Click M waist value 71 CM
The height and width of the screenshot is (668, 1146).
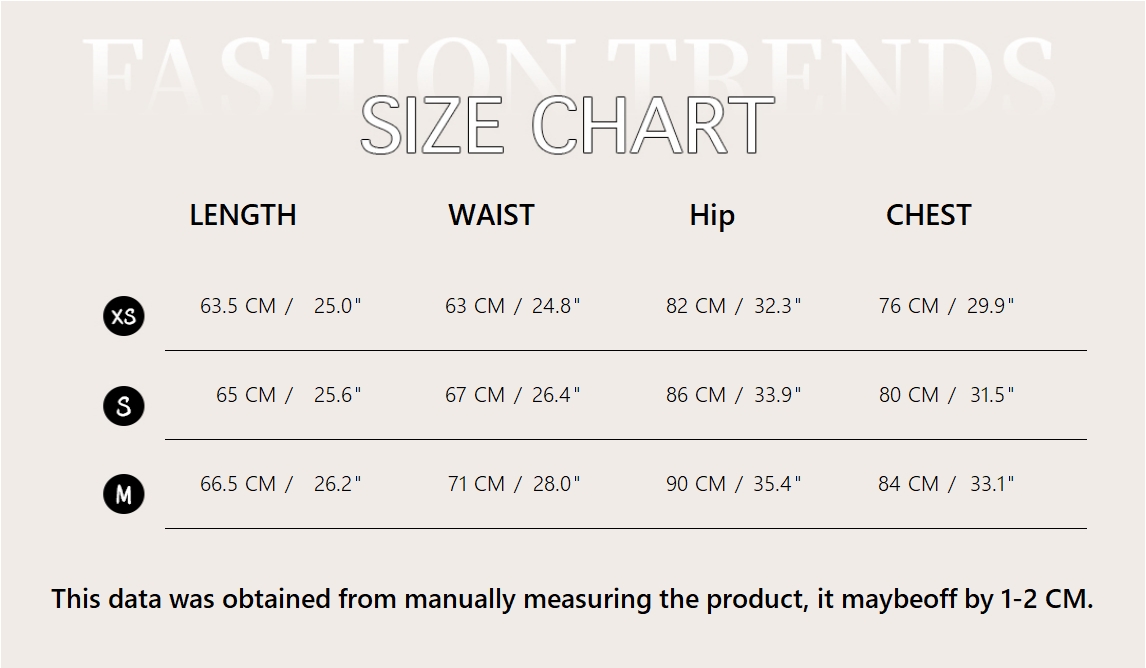pyautogui.click(x=476, y=484)
